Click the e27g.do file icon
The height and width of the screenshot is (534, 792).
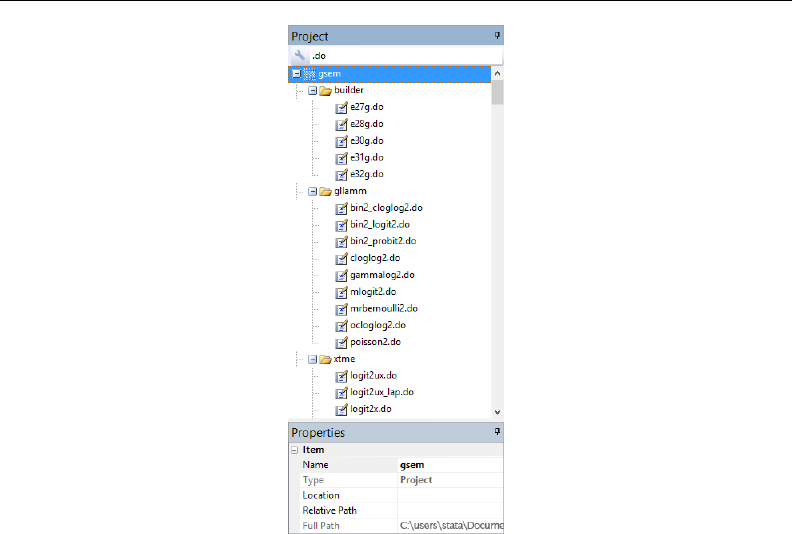341,108
